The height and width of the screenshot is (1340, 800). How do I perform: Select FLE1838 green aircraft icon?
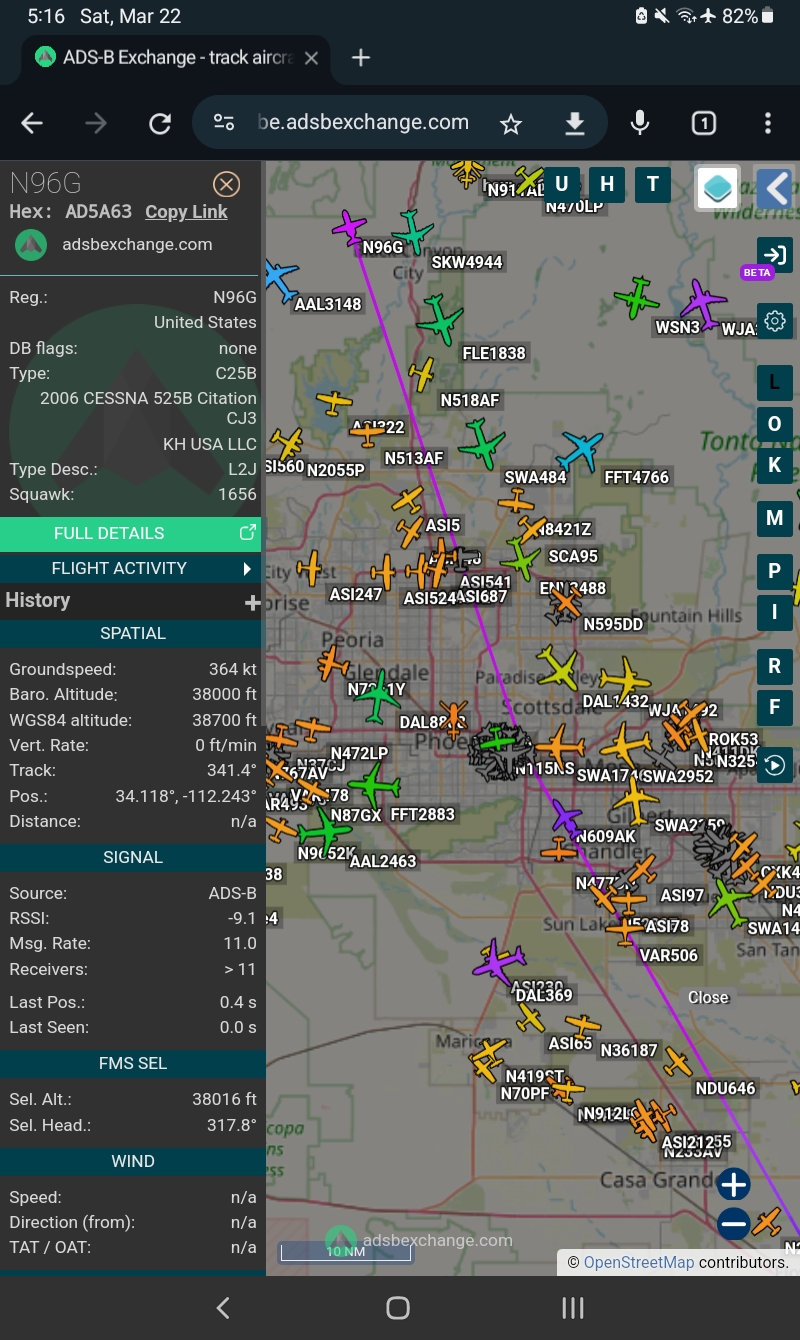440,320
